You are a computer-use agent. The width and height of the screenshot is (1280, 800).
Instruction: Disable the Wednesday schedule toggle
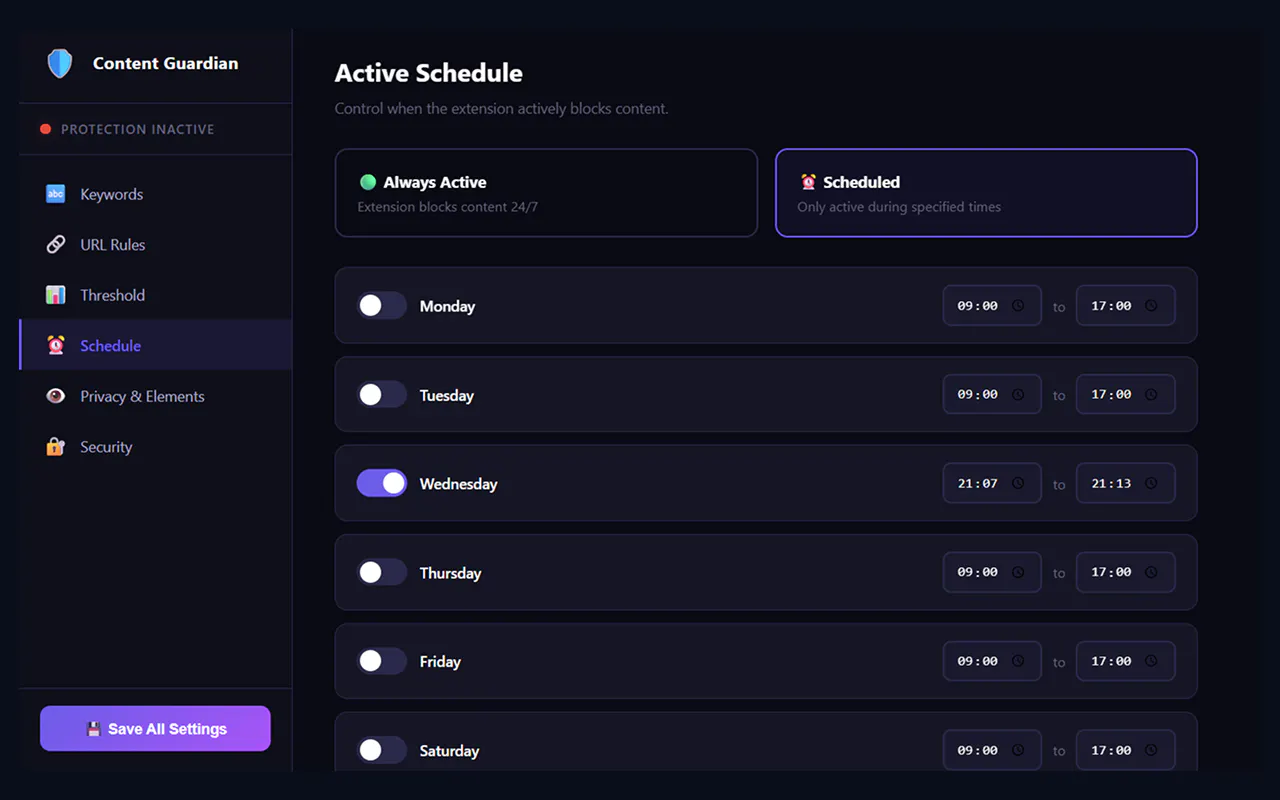(x=382, y=484)
